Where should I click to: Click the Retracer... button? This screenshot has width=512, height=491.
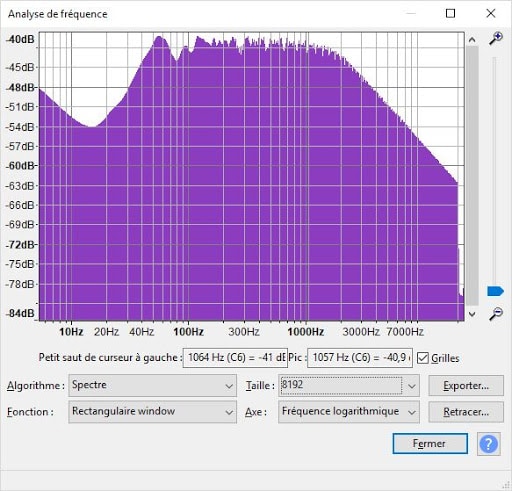point(466,412)
